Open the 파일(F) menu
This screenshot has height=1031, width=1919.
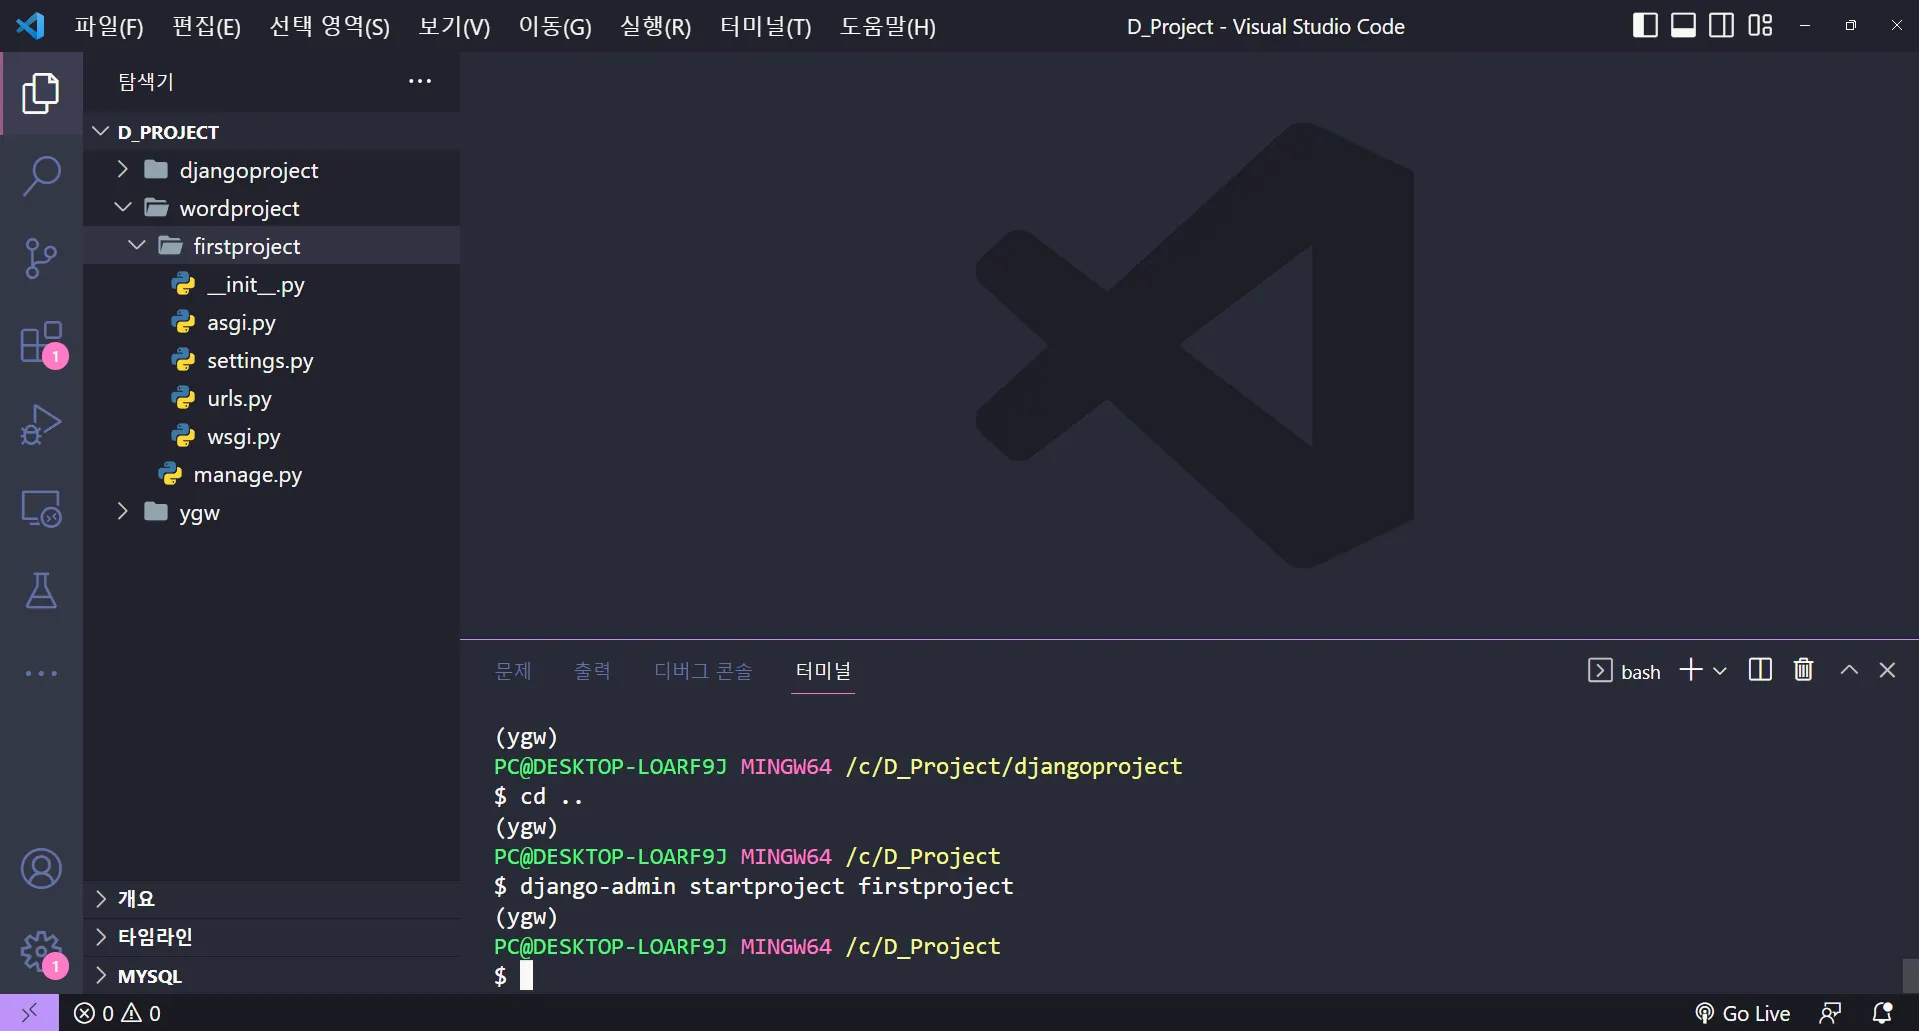[x=109, y=26]
